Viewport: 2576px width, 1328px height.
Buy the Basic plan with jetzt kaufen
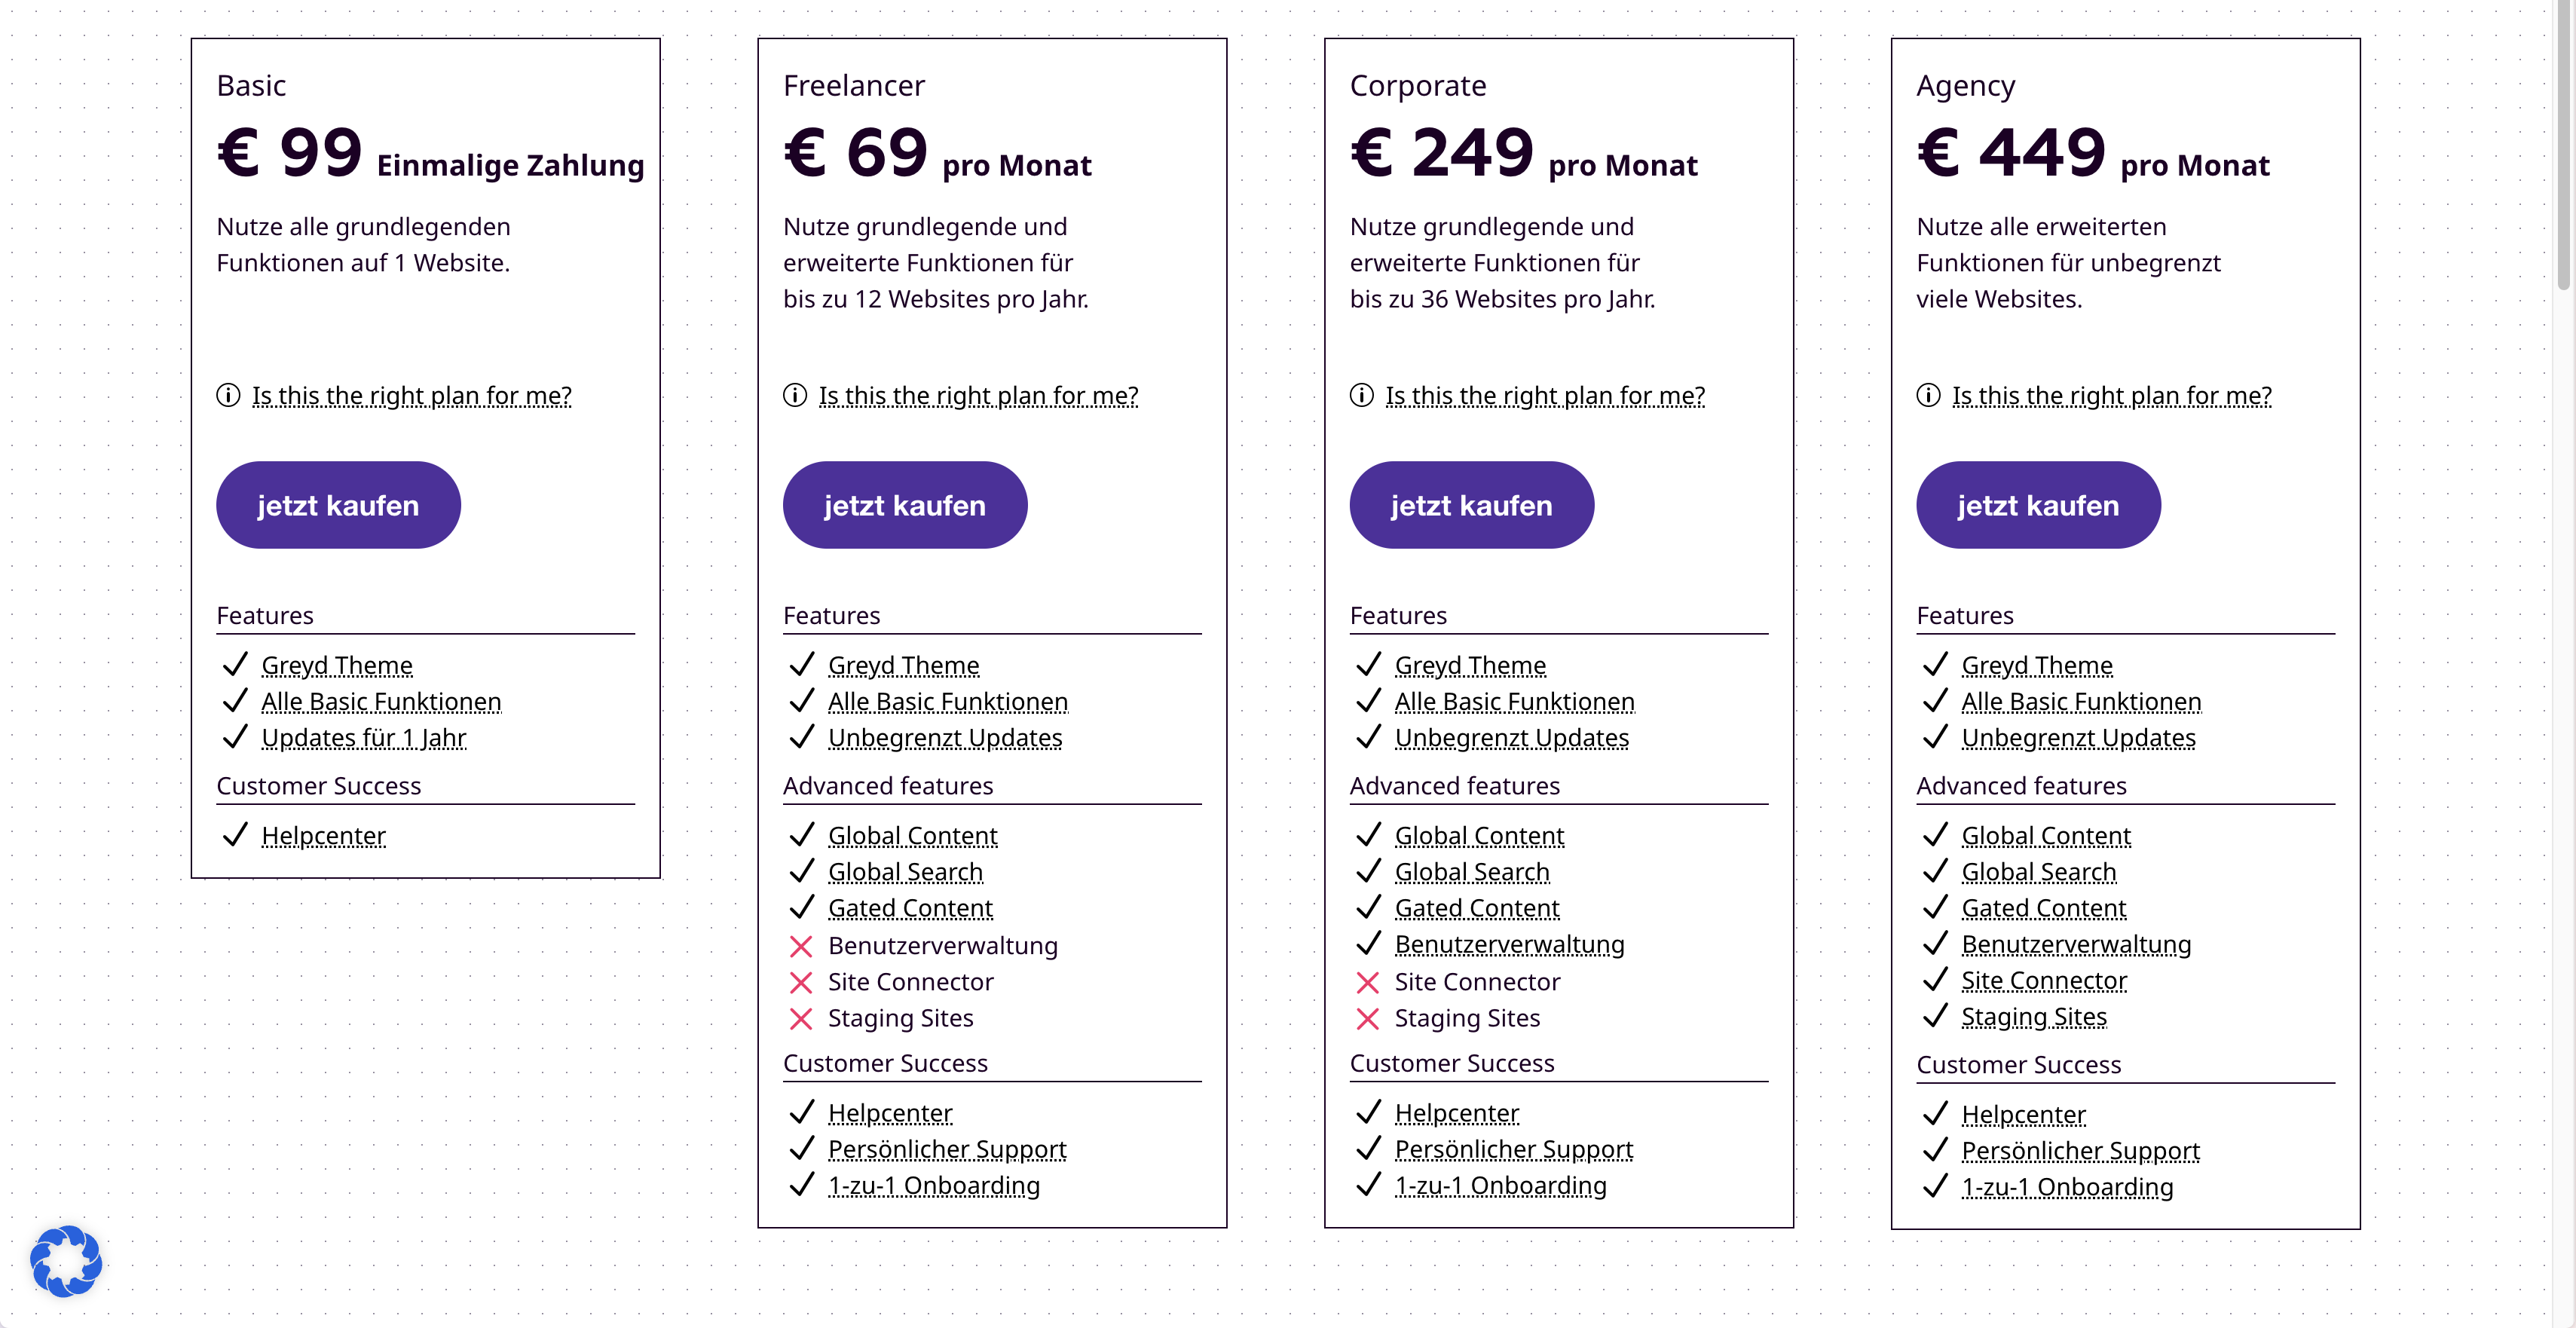click(338, 505)
